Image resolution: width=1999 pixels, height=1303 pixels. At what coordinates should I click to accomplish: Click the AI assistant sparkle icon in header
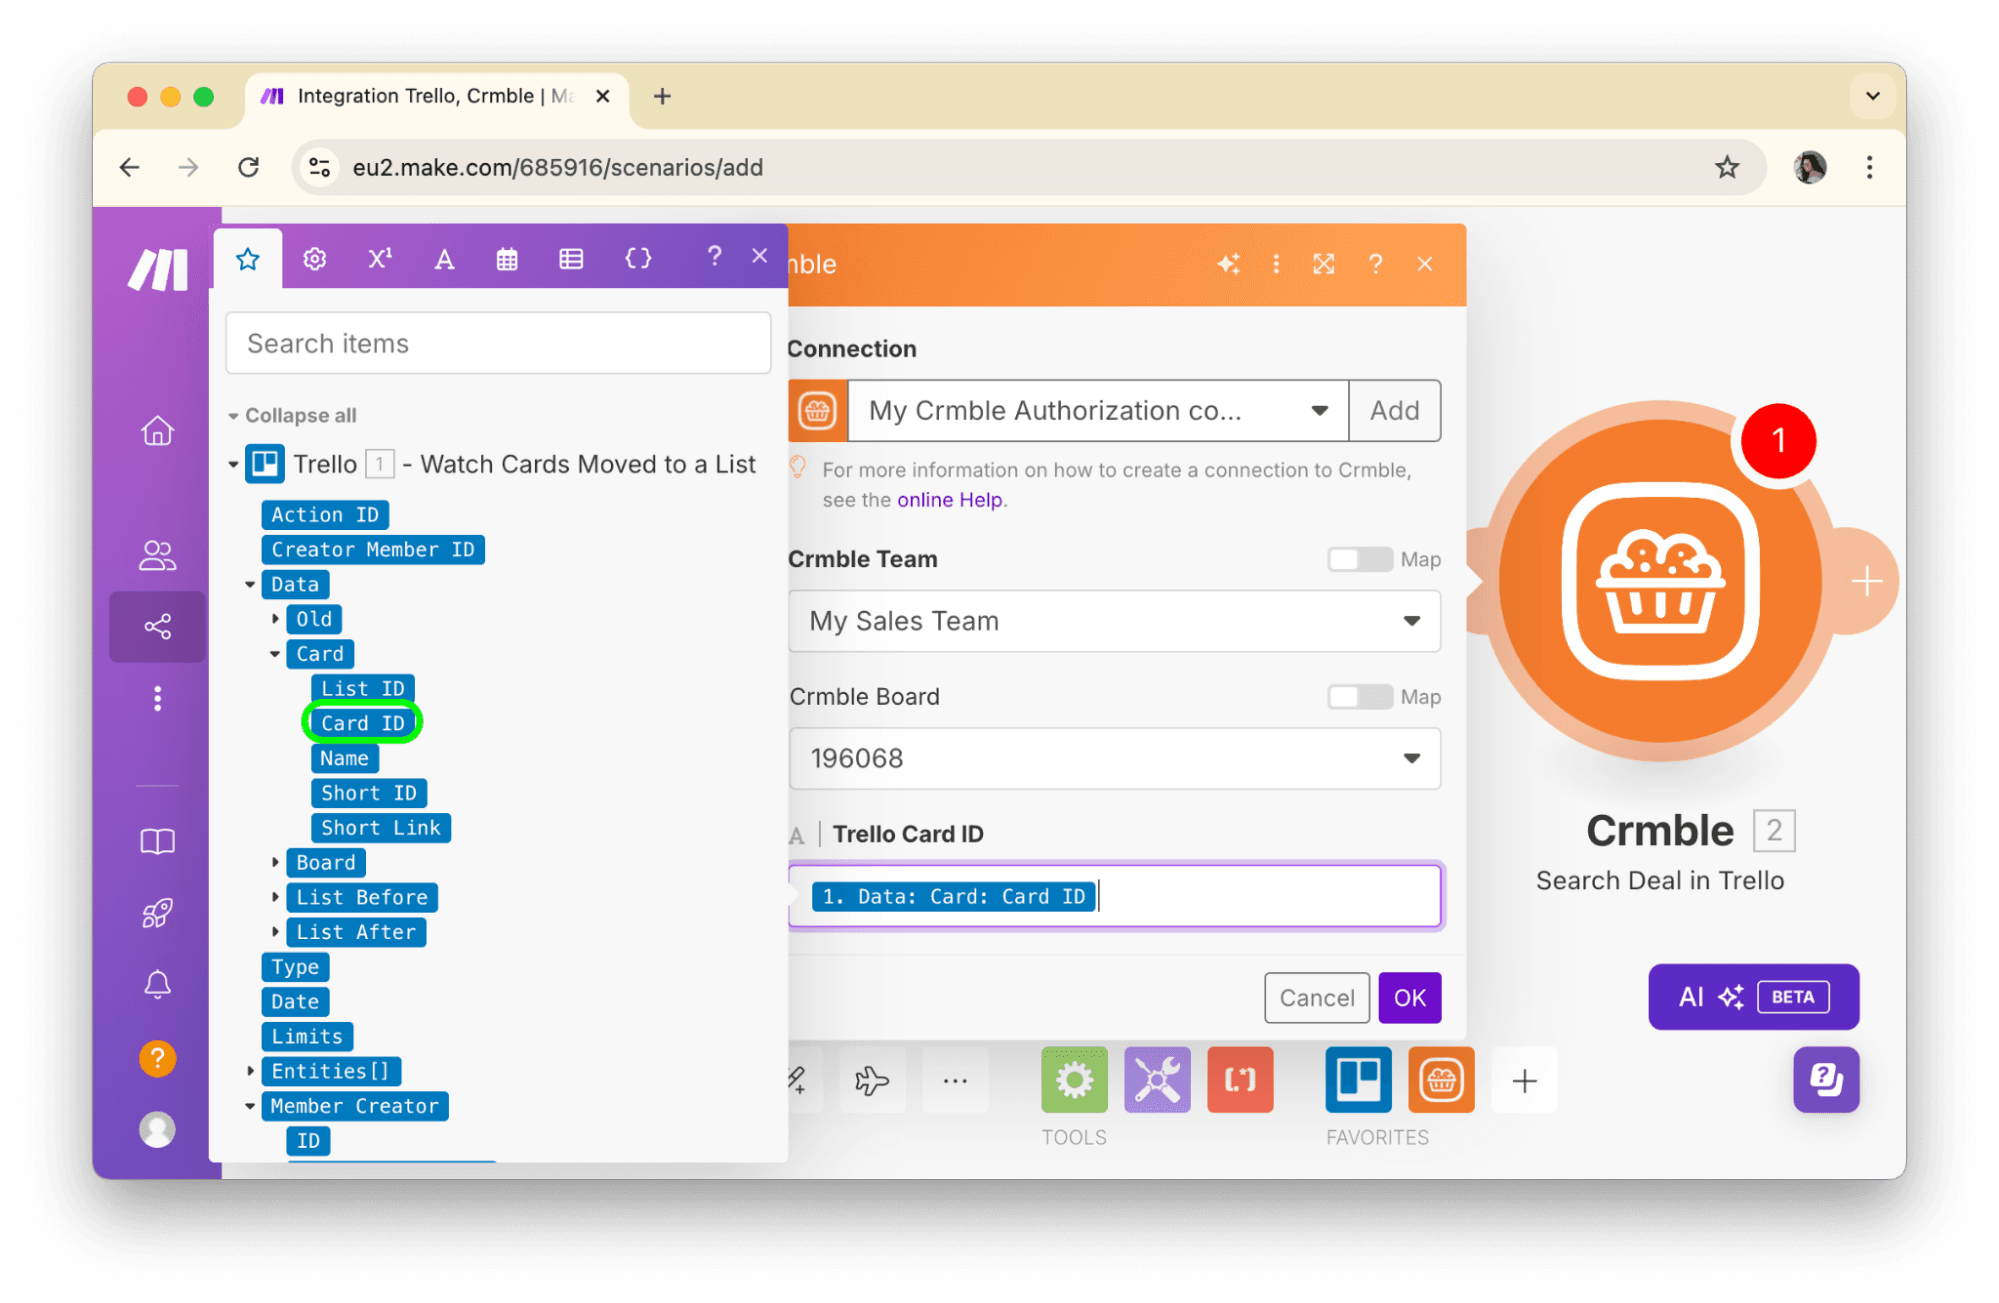tap(1228, 264)
